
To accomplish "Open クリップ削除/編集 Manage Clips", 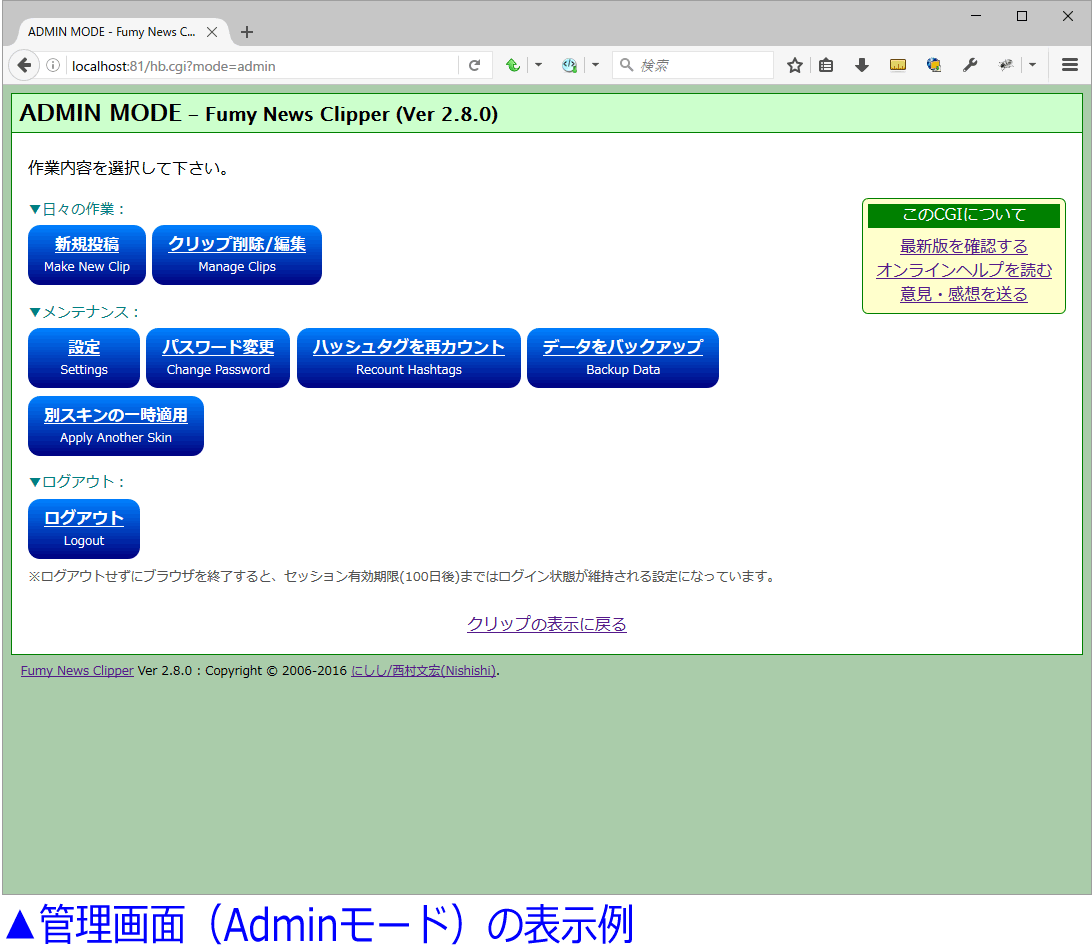I will tap(237, 255).
